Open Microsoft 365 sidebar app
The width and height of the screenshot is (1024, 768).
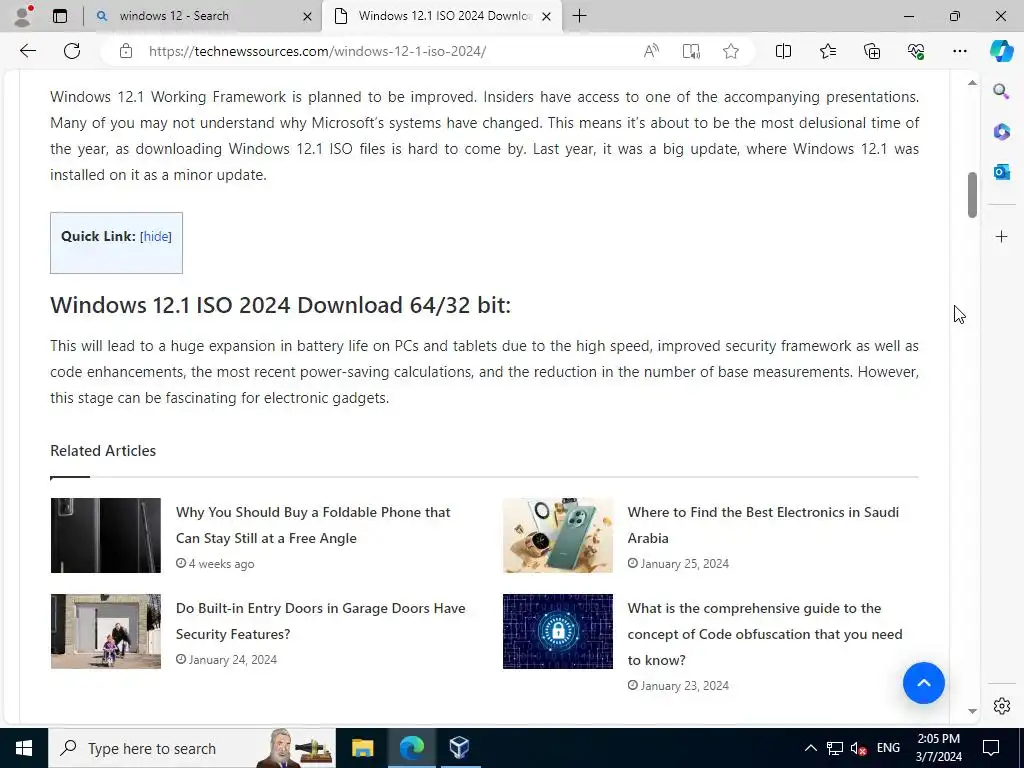point(1001,131)
